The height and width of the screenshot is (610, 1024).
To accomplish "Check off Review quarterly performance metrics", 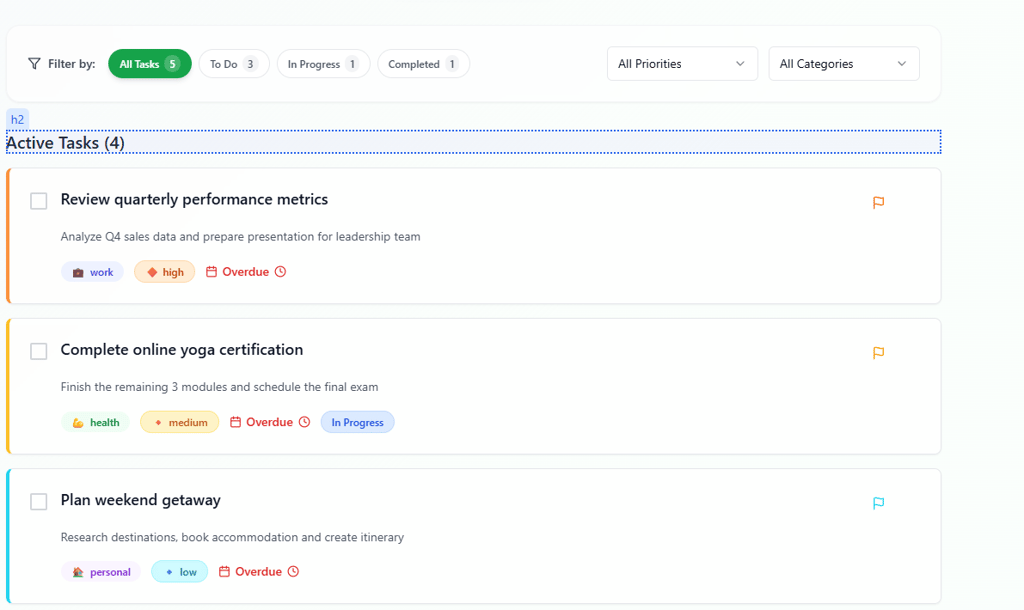I will pos(39,201).
